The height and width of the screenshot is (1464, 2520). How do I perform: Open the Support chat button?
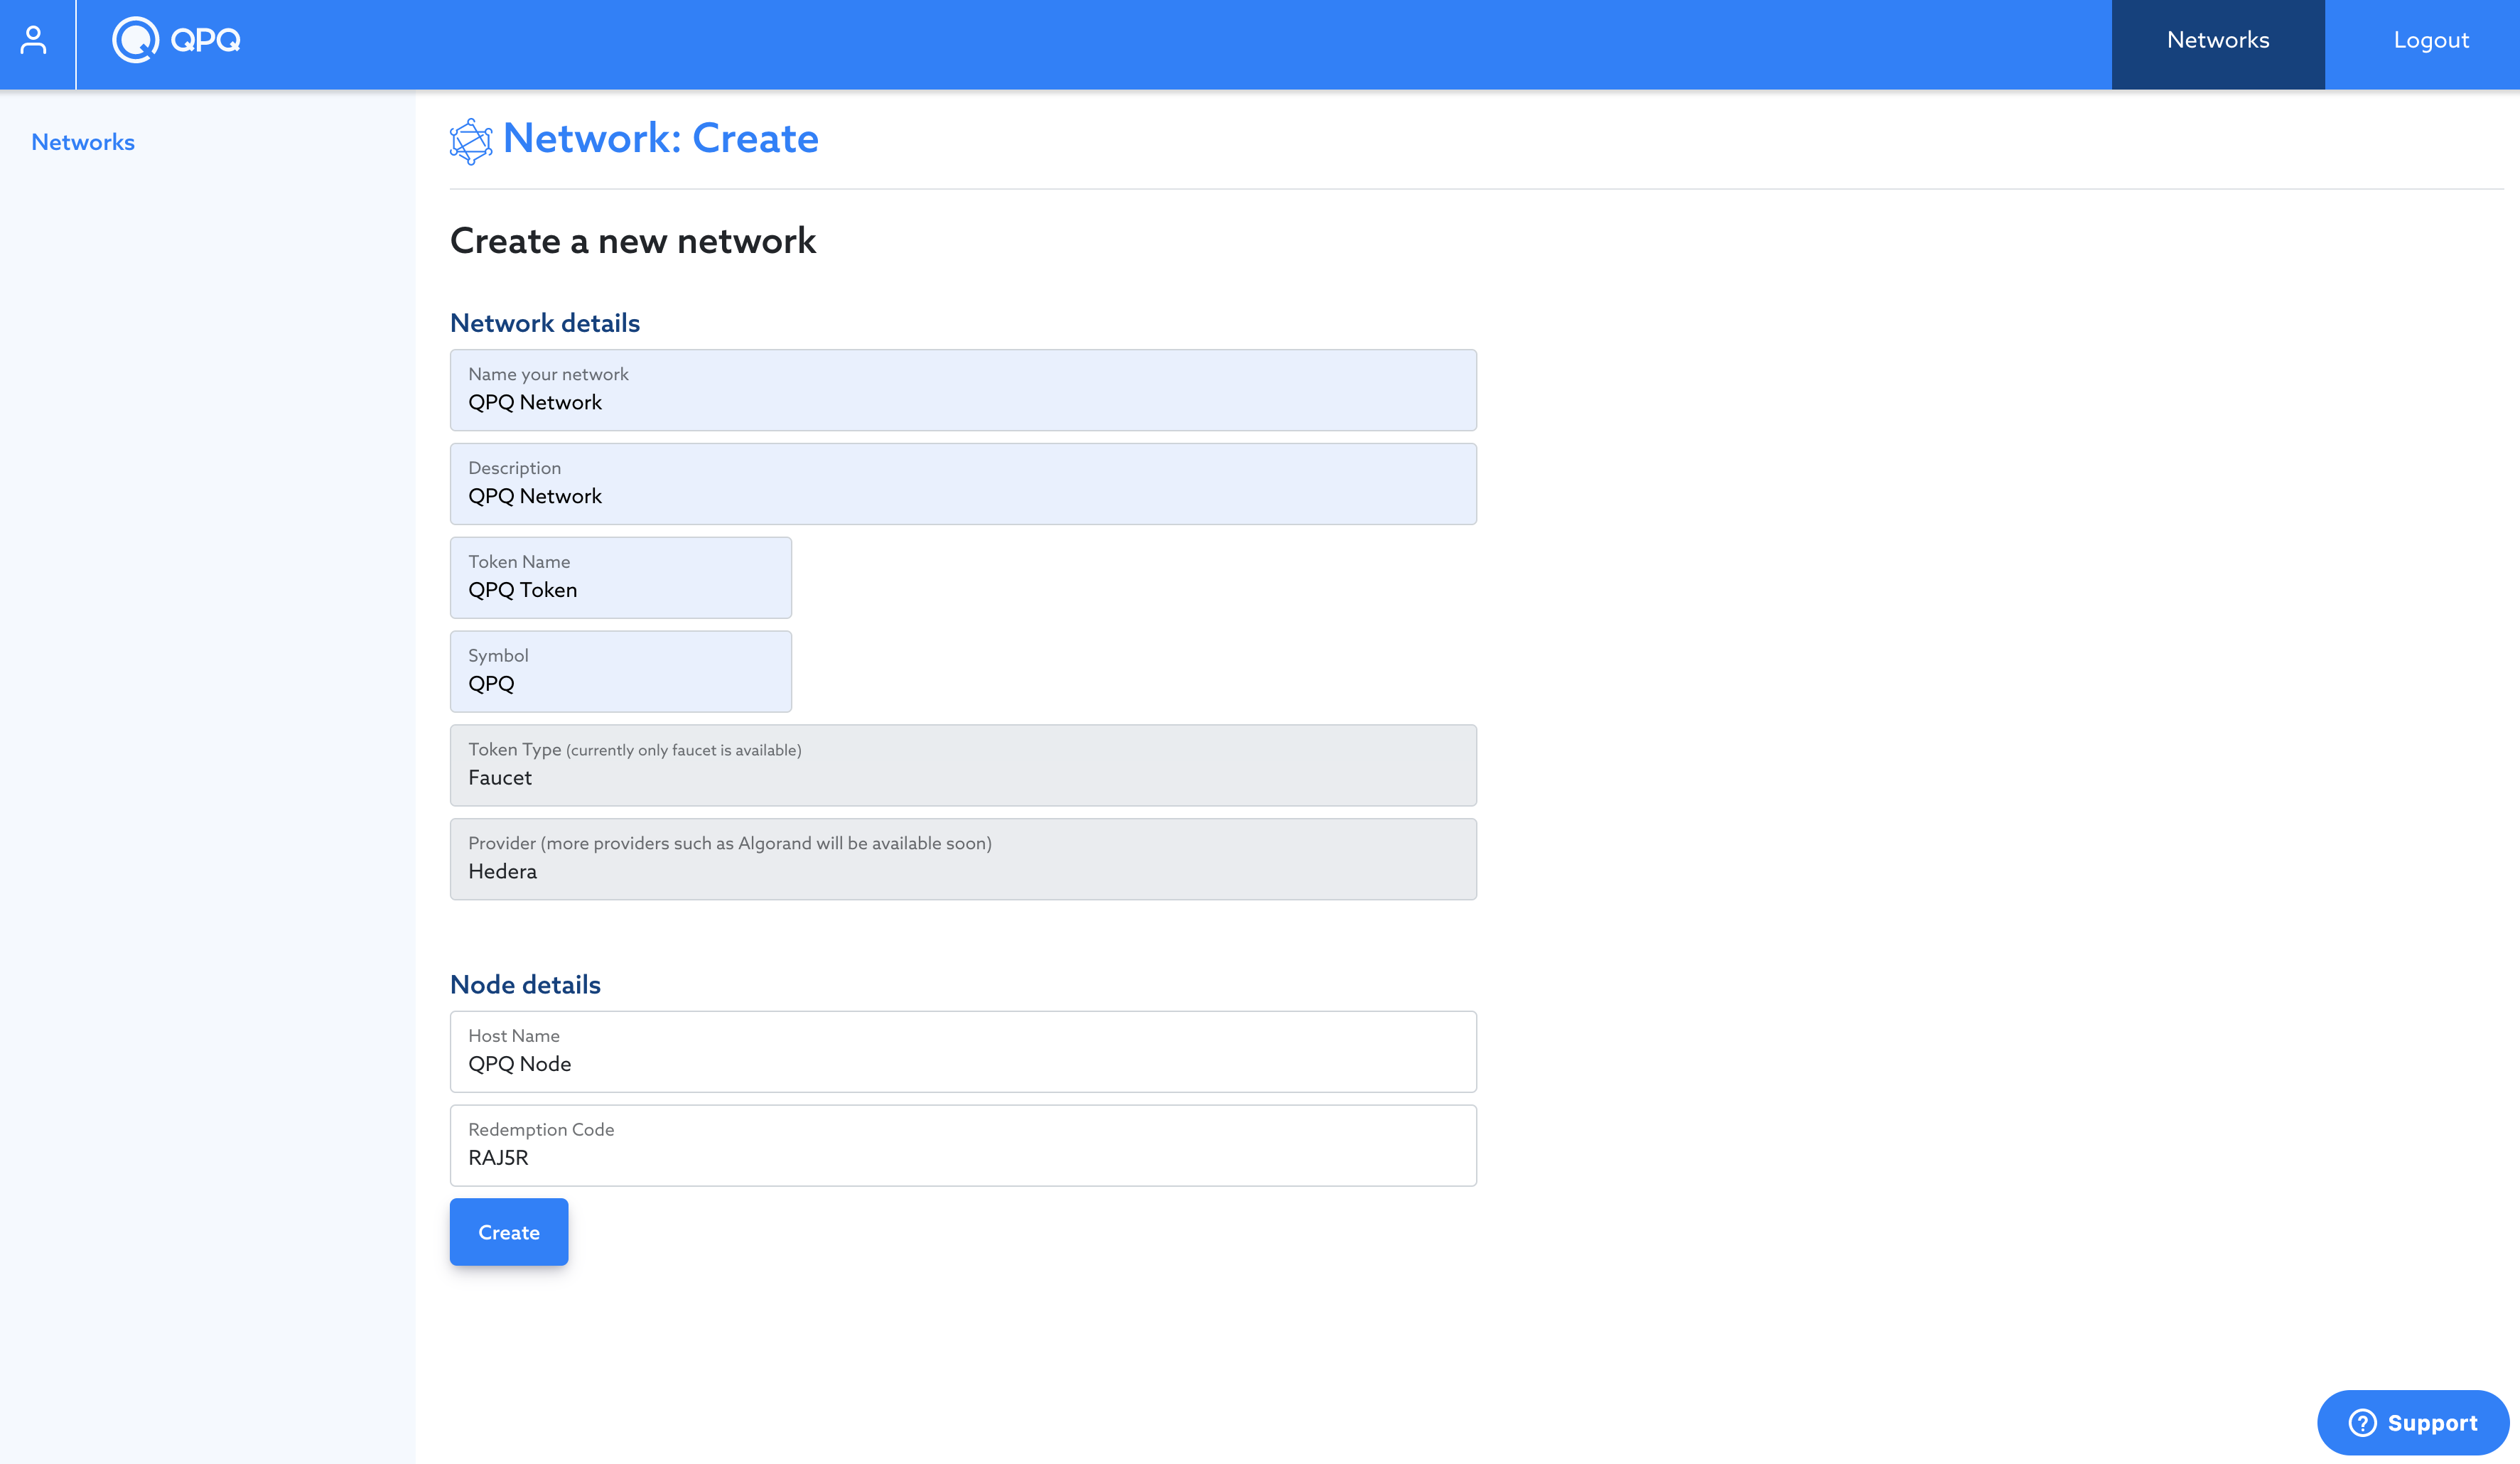(x=2412, y=1422)
